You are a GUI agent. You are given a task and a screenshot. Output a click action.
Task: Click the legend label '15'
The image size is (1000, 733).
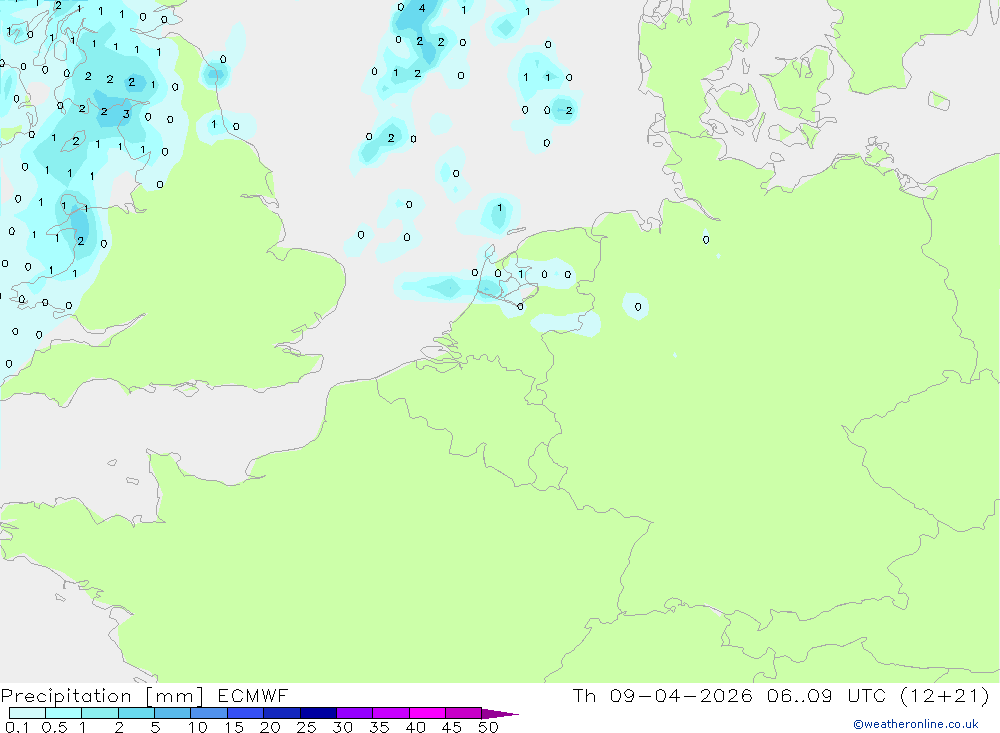(x=234, y=727)
